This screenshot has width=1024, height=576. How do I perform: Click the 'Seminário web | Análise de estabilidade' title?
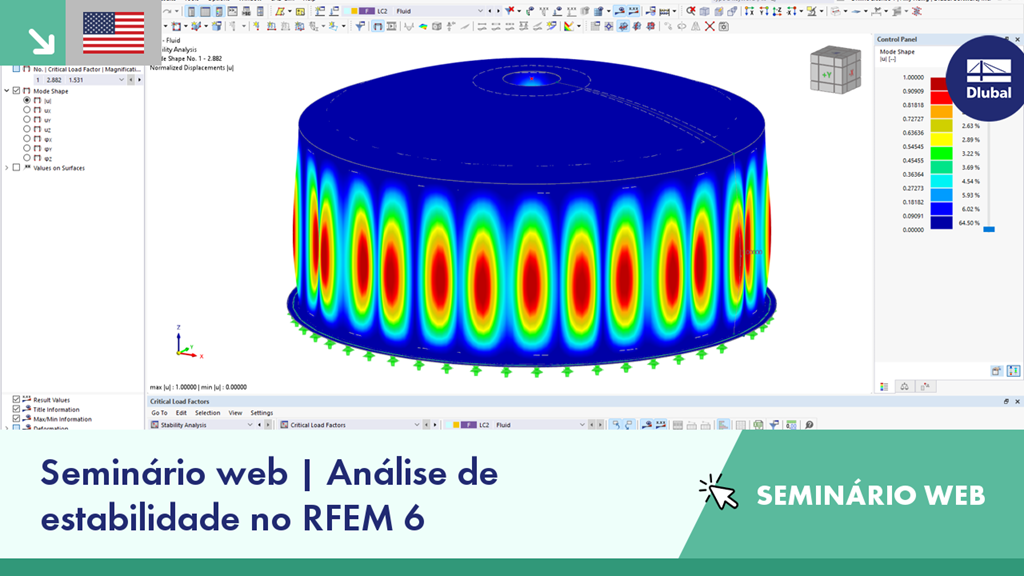pos(269,495)
